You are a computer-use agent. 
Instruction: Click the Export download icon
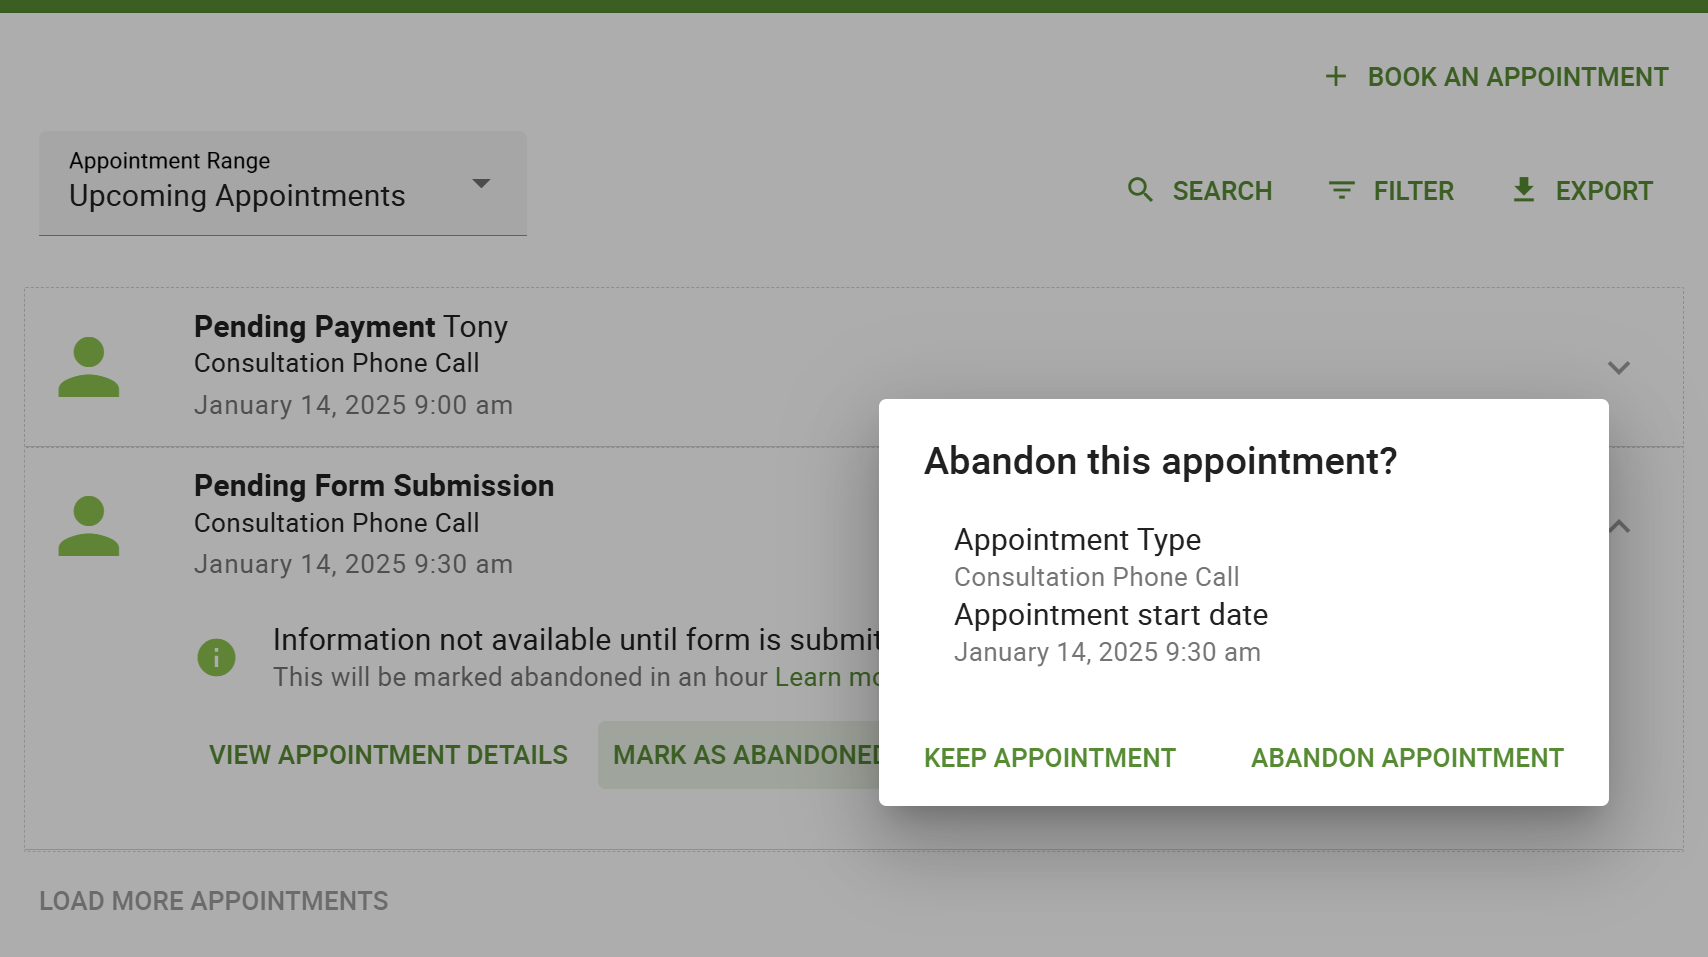pyautogui.click(x=1524, y=190)
